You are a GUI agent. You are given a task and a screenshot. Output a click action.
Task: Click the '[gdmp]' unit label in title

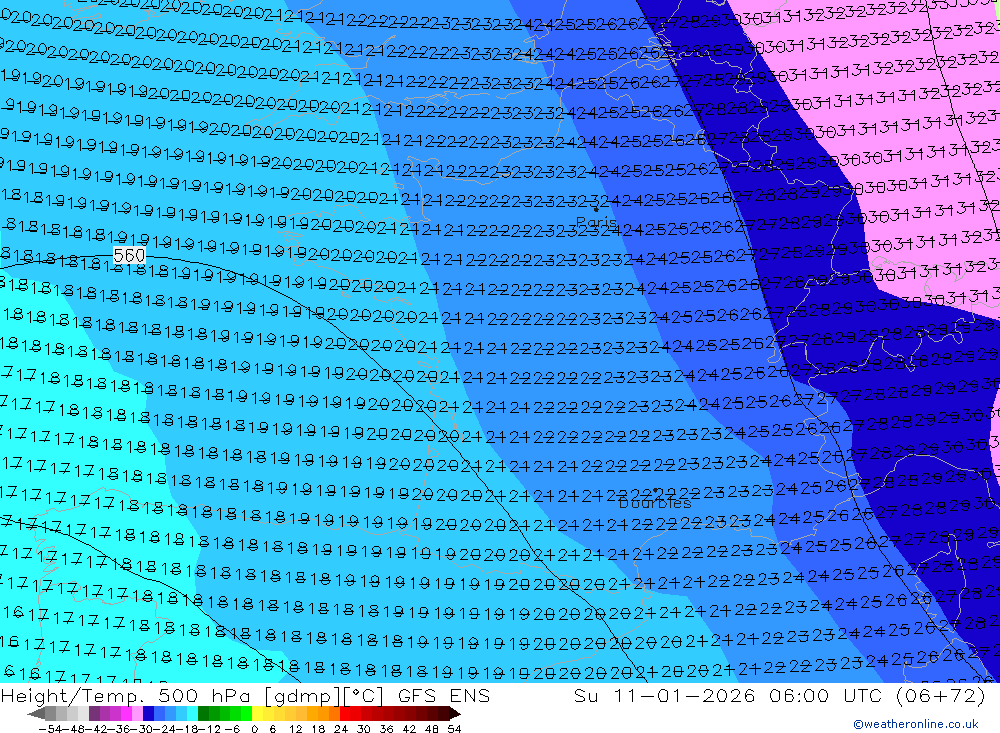tap(302, 696)
